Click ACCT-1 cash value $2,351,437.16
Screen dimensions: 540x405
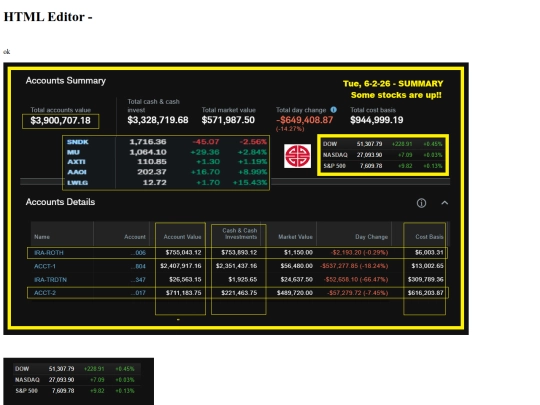click(x=237, y=266)
